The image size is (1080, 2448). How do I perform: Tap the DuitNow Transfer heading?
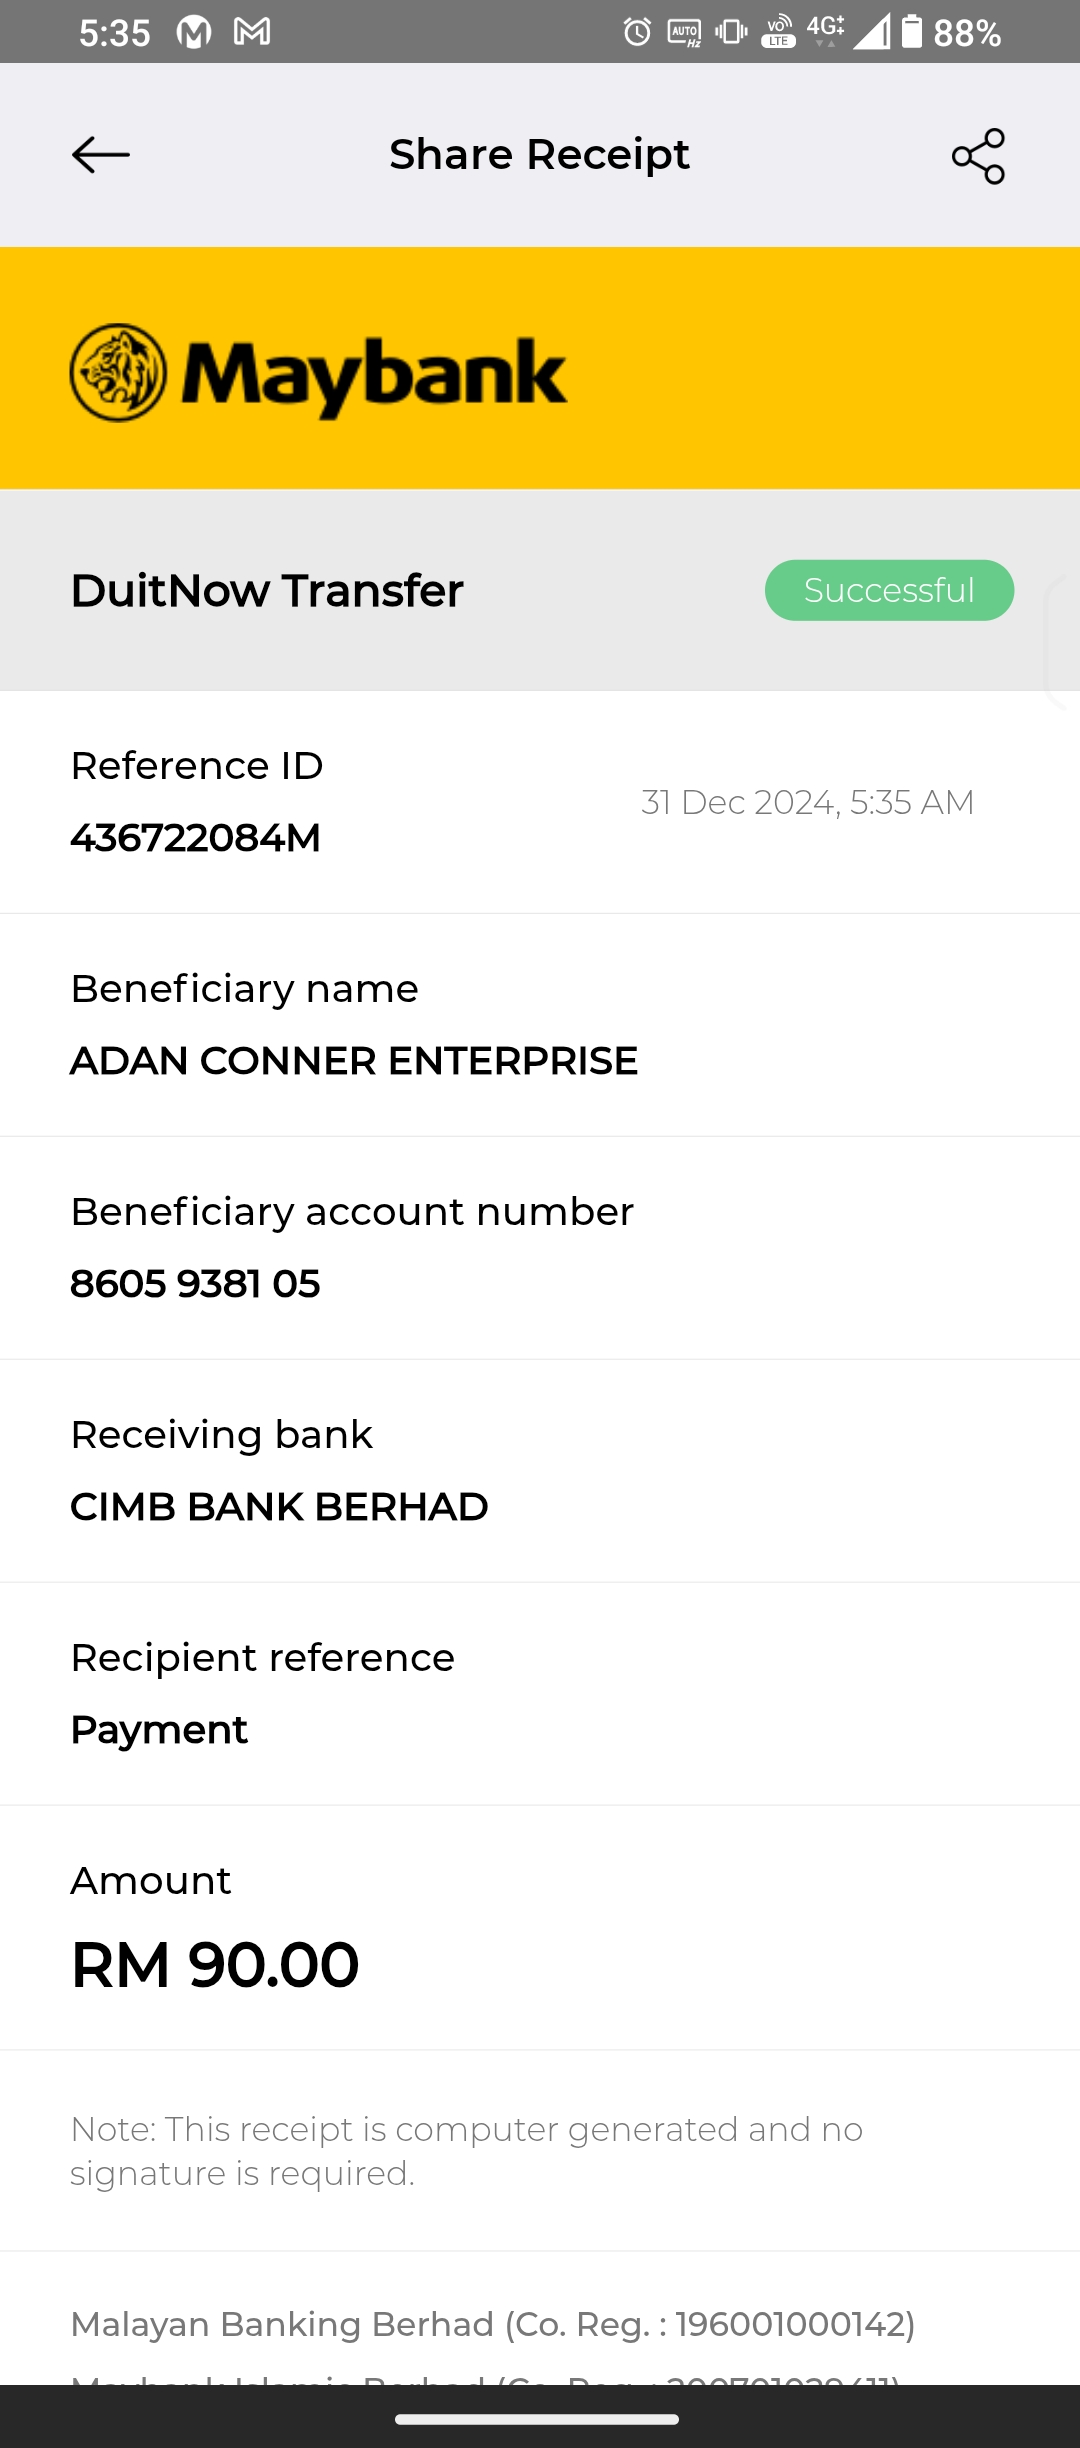point(267,590)
